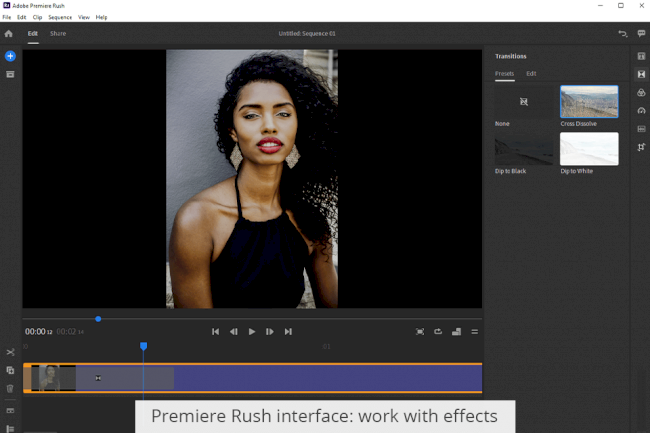Select the Transitions panel icon
The width and height of the screenshot is (650, 433).
(641, 74)
